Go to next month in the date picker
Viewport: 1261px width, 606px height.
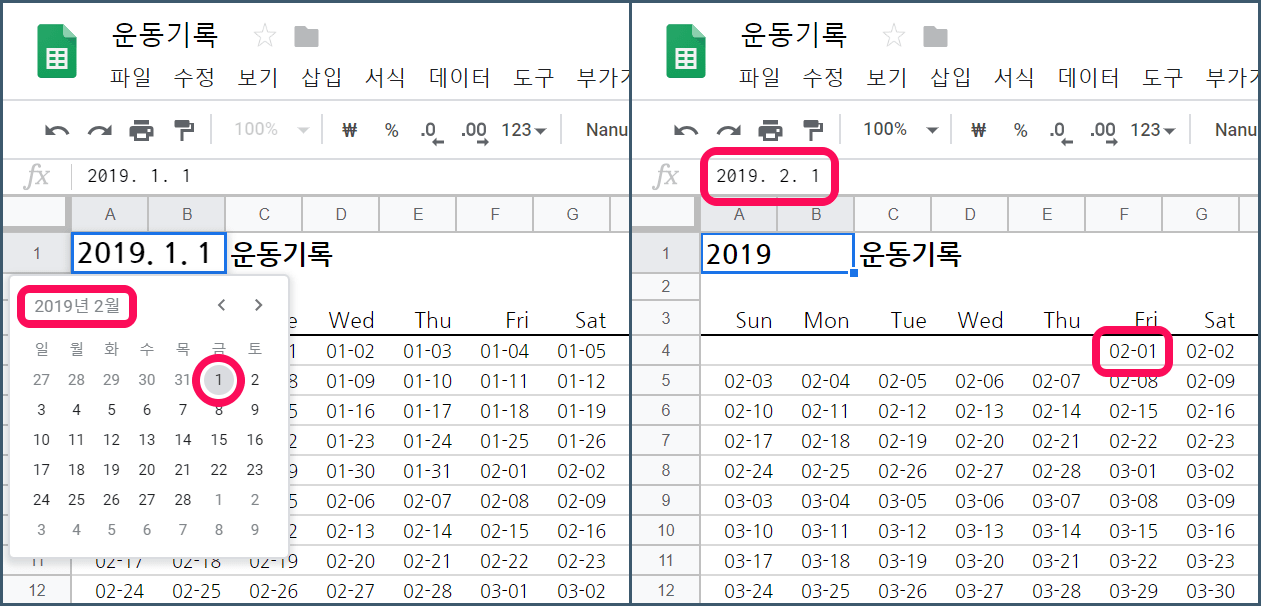click(x=258, y=305)
